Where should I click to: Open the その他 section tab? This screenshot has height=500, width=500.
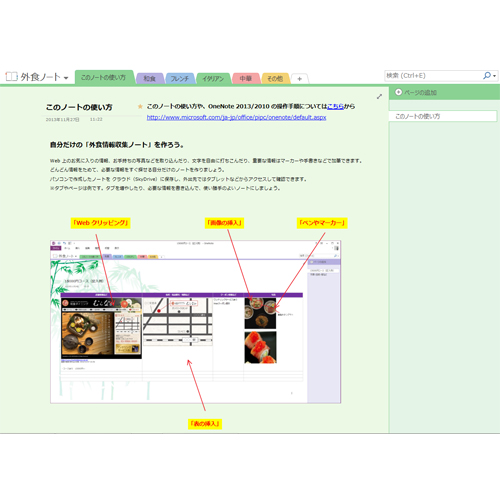[275, 79]
